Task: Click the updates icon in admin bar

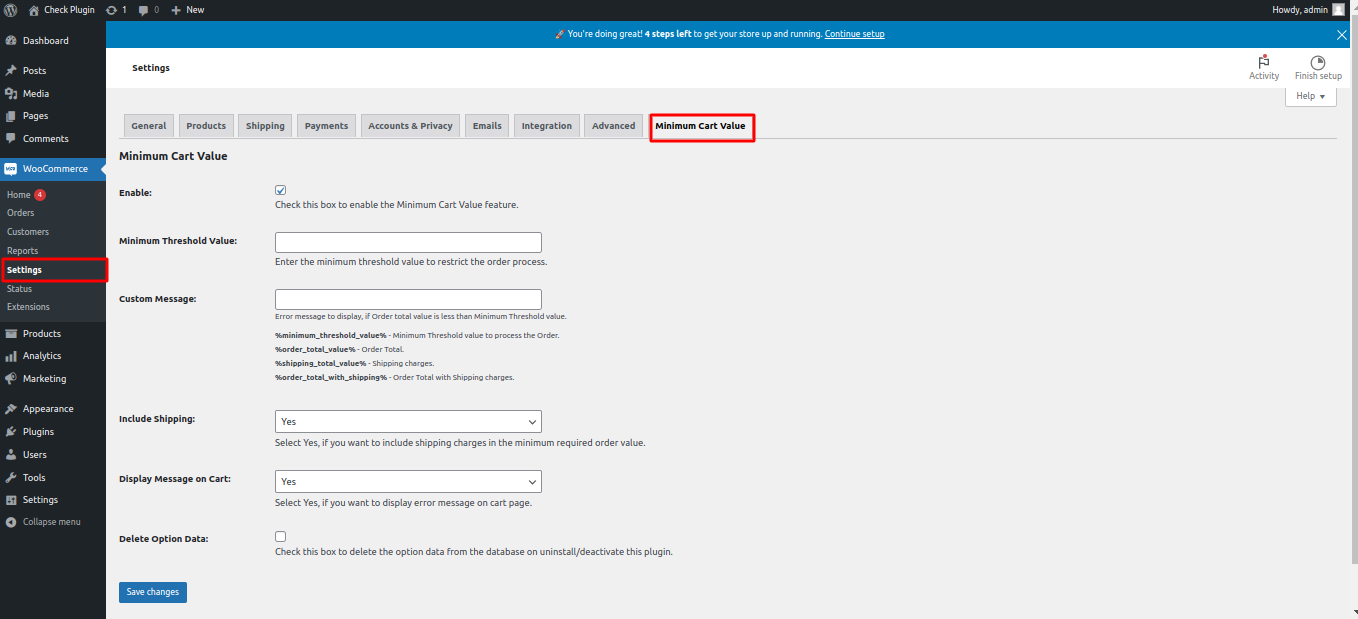Action: pos(111,9)
